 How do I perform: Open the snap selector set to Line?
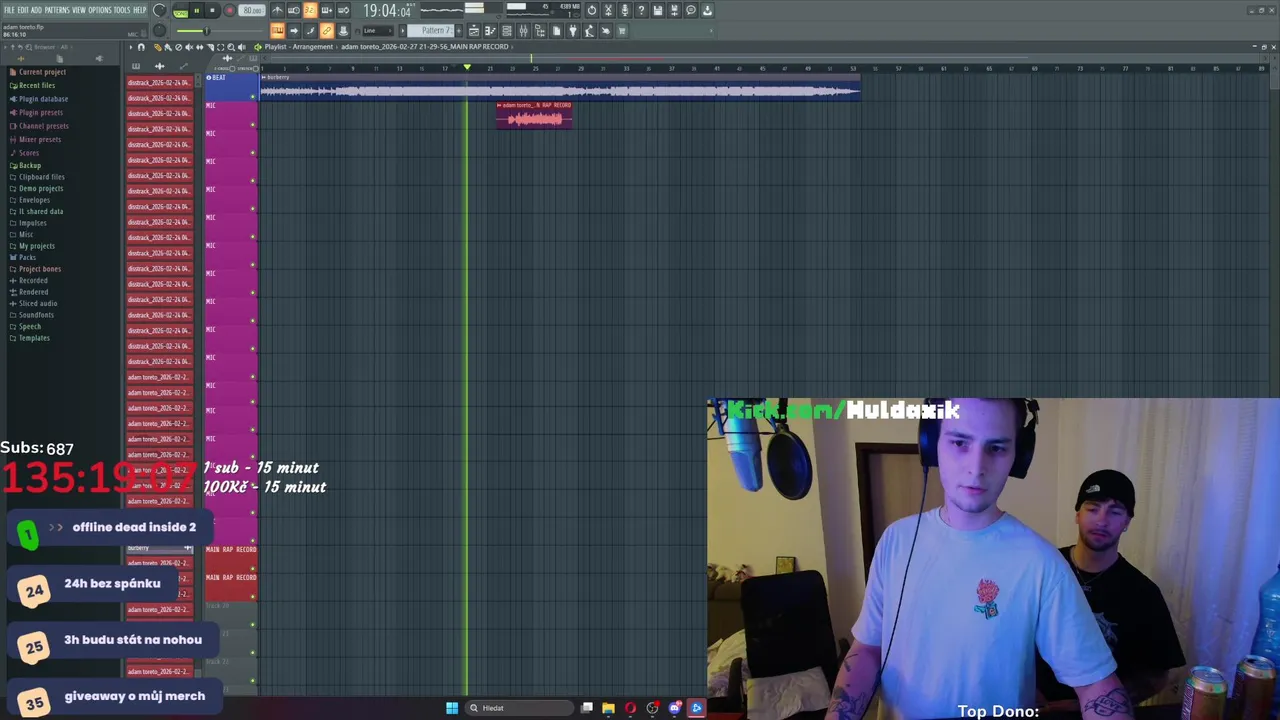pyautogui.click(x=378, y=30)
